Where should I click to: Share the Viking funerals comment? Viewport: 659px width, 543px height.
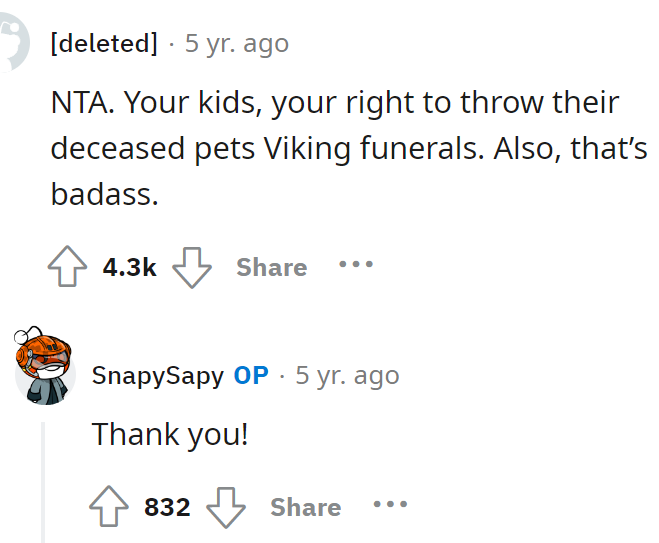click(271, 267)
